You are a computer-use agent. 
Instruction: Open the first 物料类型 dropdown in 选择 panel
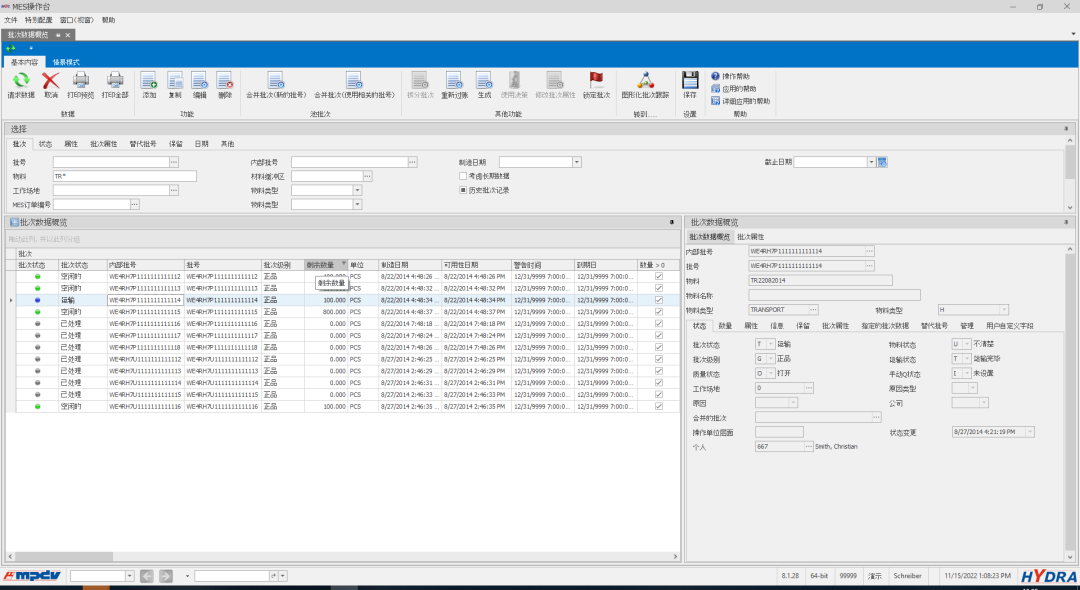357,191
